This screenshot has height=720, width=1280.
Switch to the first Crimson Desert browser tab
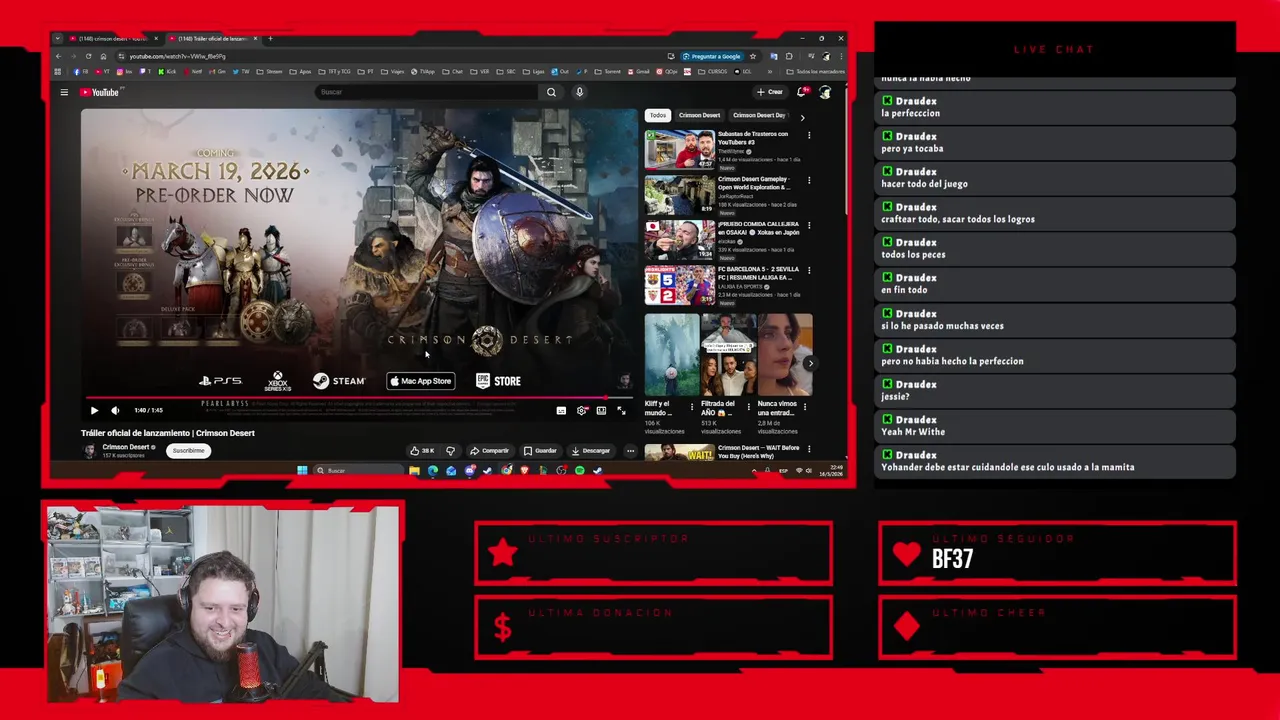coord(111,38)
